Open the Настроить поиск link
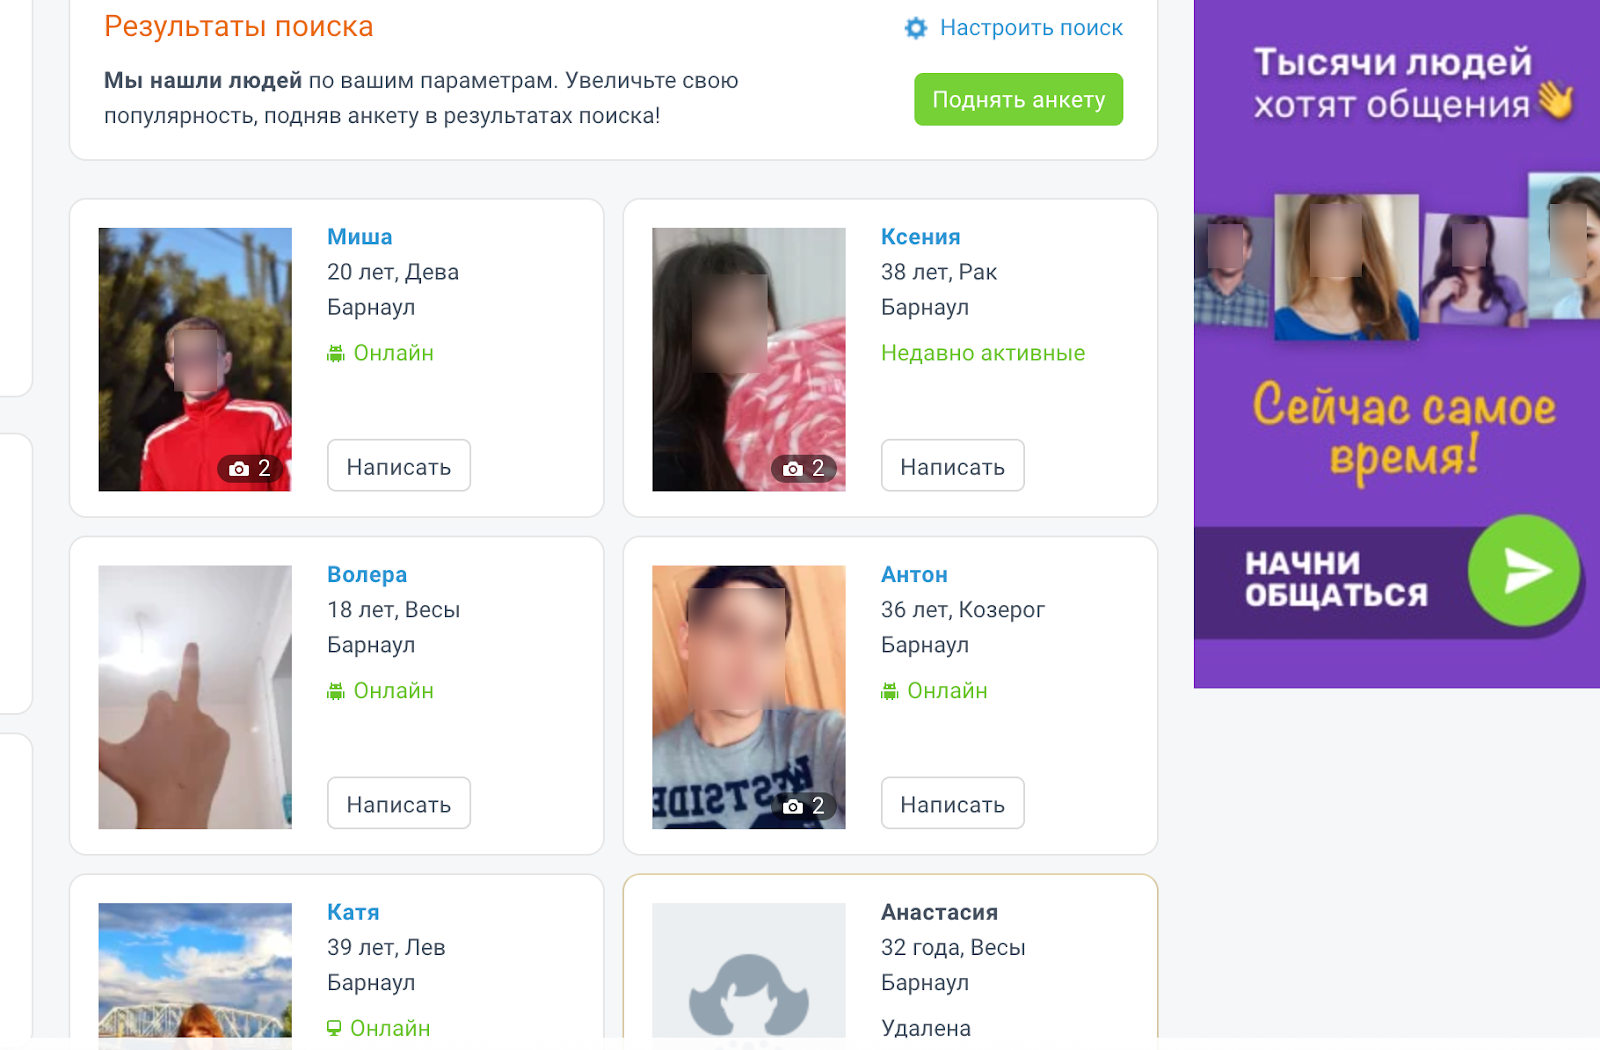Image resolution: width=1600 pixels, height=1050 pixels. pos(1031,28)
